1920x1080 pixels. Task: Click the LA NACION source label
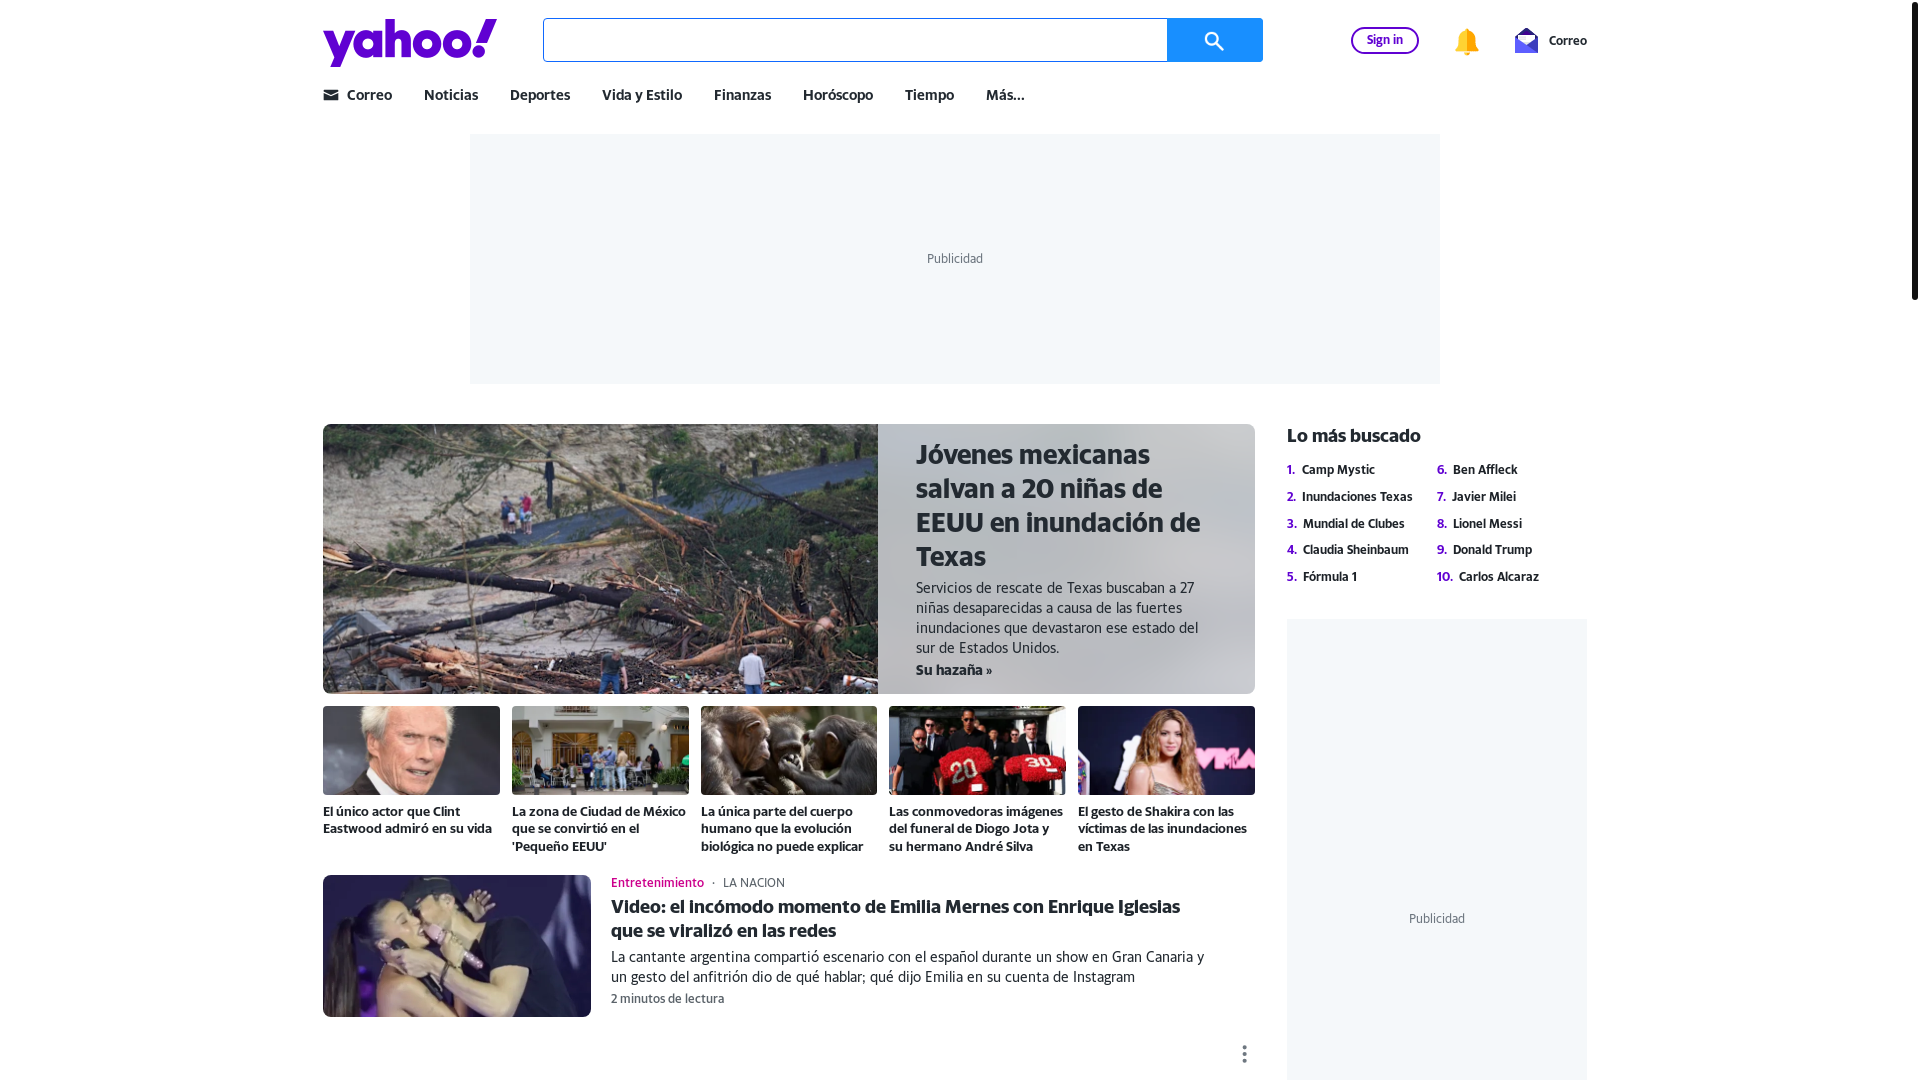[x=754, y=883]
